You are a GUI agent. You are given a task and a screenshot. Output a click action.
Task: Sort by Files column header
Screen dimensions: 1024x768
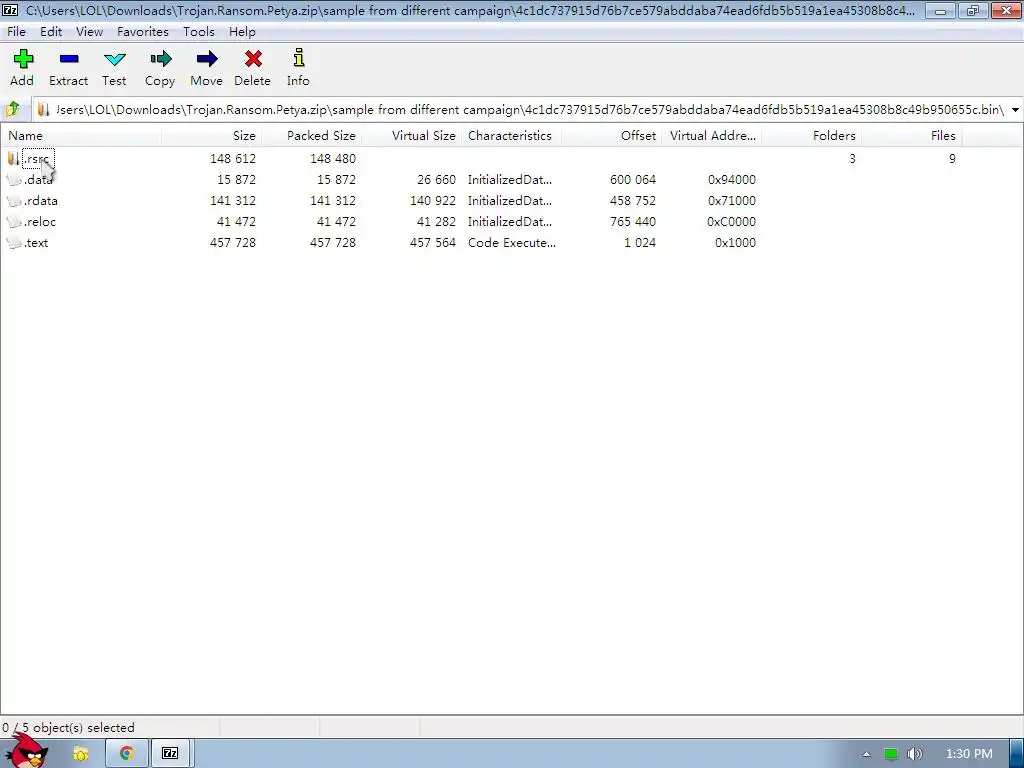pos(911,136)
